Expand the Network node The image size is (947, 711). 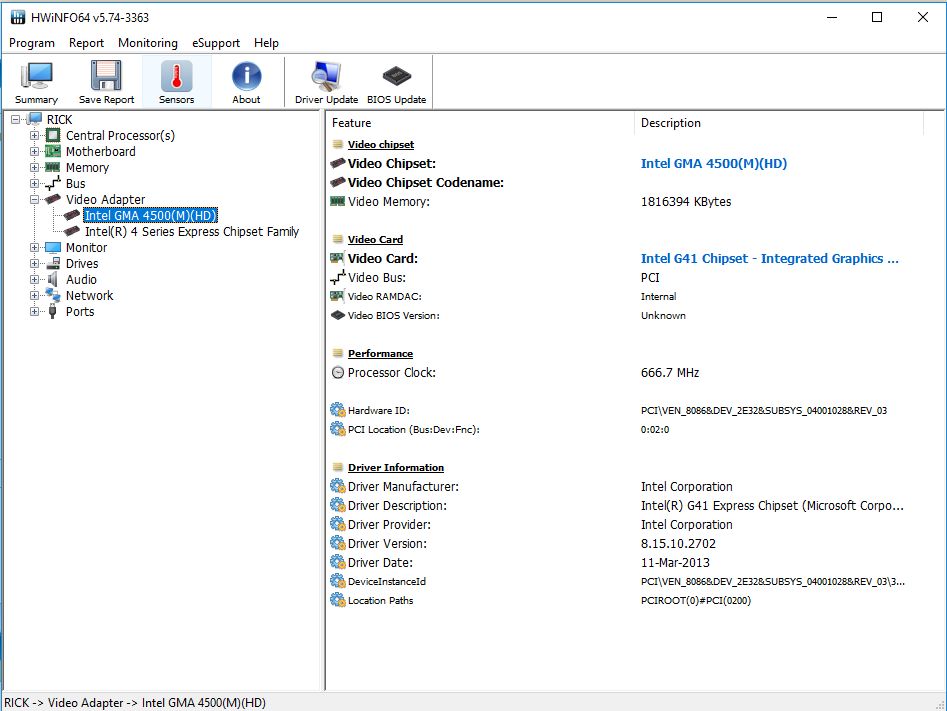point(34,295)
